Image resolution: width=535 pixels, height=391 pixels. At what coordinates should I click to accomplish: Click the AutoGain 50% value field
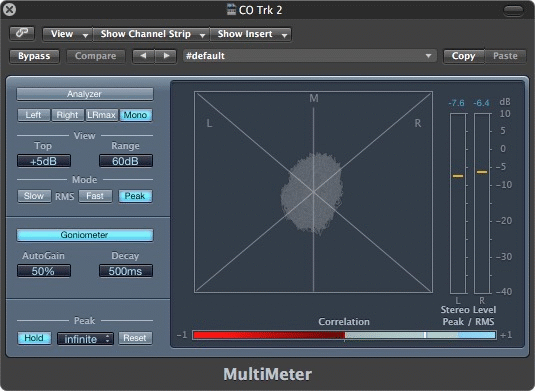(x=44, y=271)
